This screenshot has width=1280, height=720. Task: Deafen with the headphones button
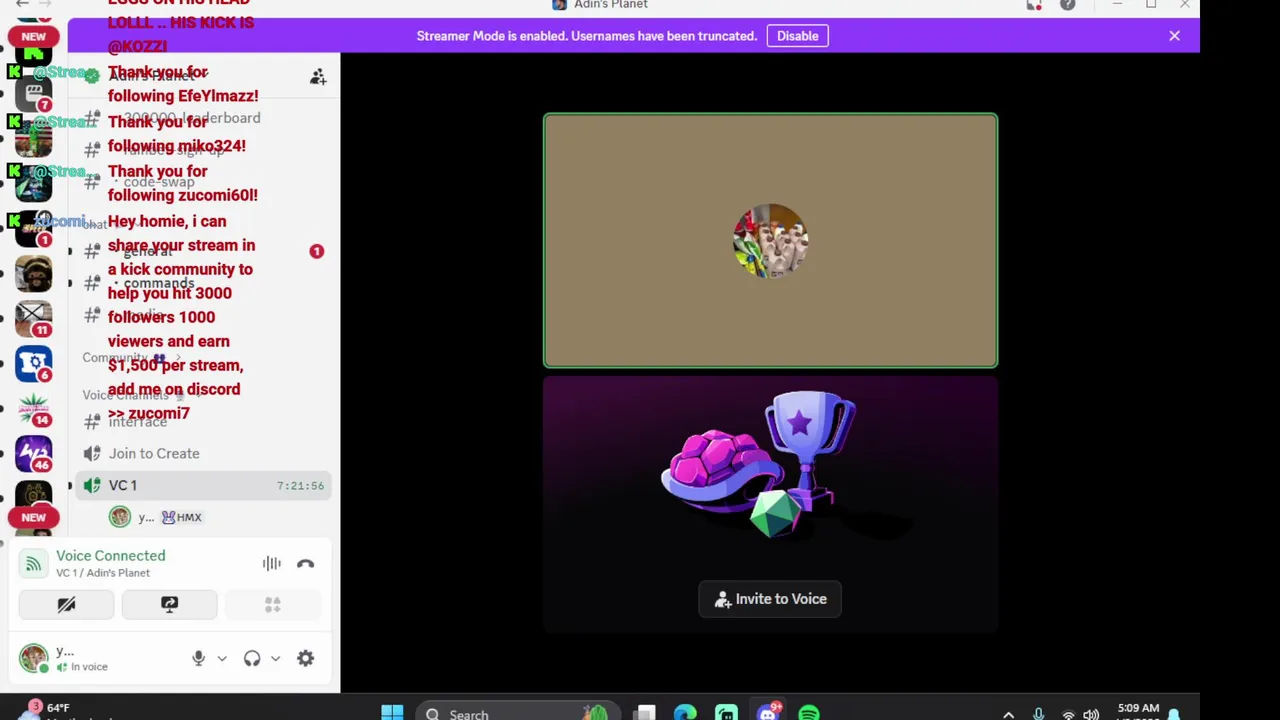point(252,658)
